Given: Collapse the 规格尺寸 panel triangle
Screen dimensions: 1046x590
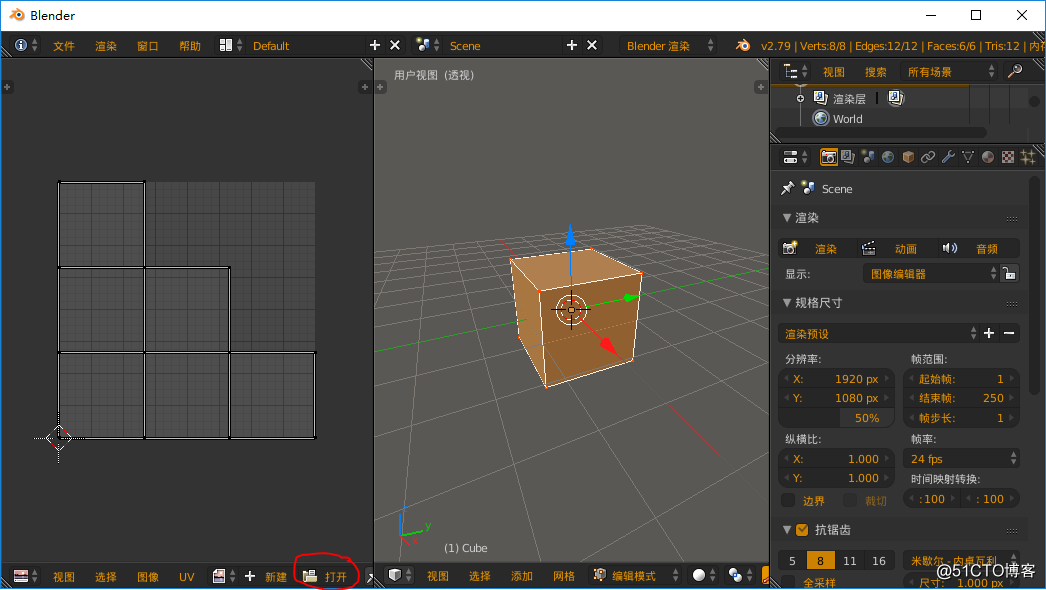Looking at the screenshot, I should pos(787,302).
